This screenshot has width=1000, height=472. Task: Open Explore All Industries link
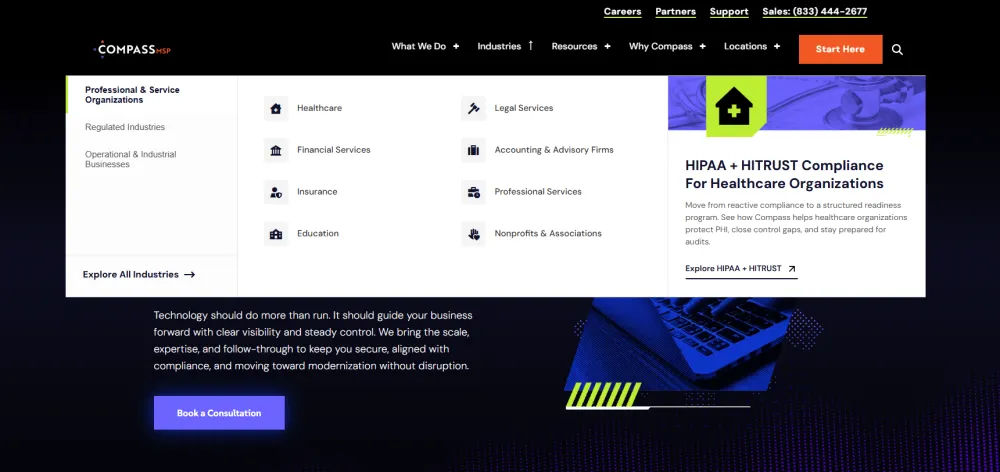pos(139,275)
